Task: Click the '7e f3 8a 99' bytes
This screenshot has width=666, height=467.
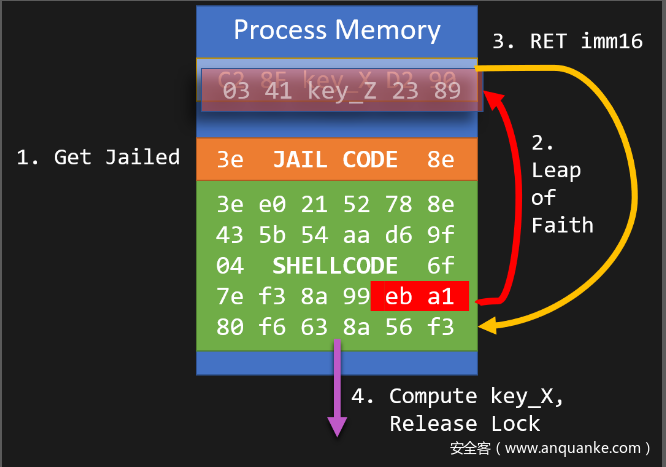Action: coord(290,297)
